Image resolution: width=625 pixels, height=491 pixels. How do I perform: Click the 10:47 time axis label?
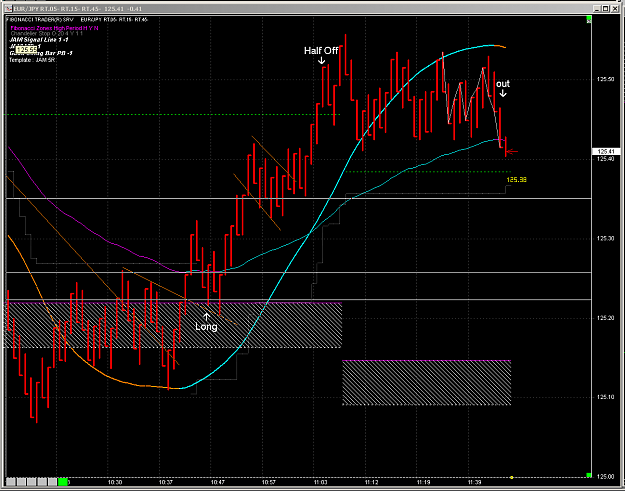click(218, 482)
